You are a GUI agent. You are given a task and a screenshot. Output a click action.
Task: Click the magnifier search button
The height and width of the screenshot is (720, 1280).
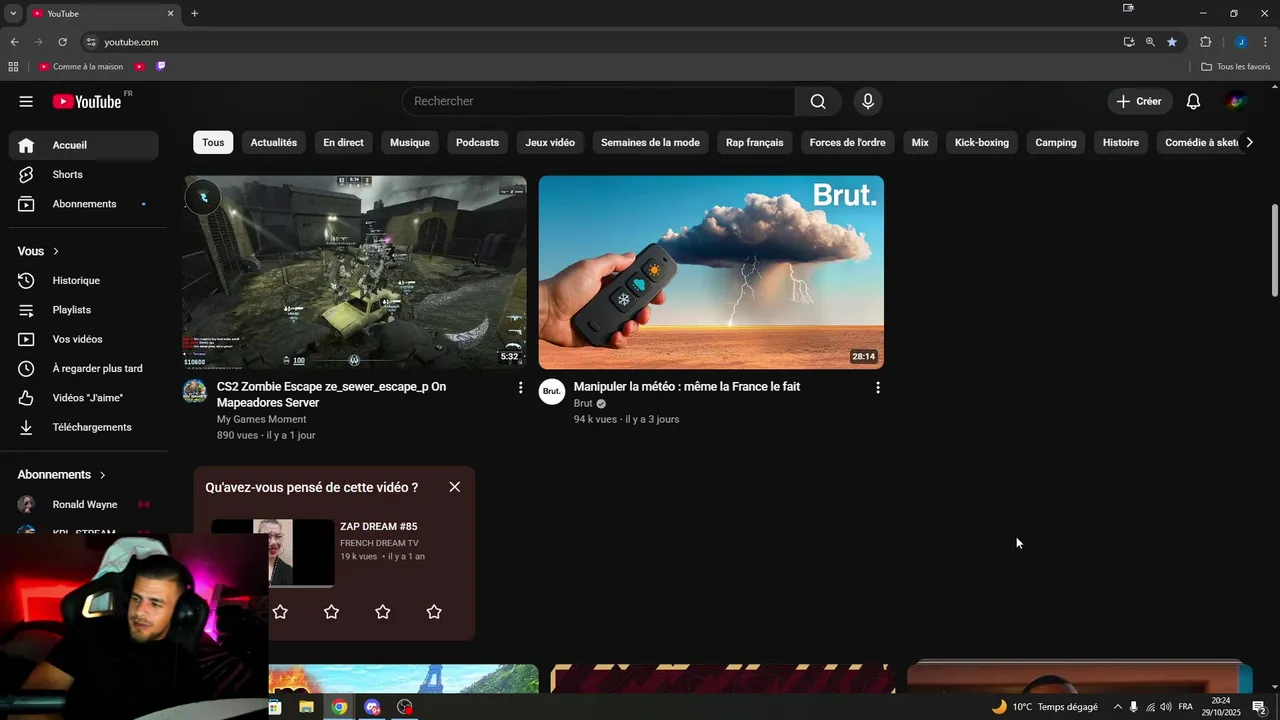(x=818, y=101)
